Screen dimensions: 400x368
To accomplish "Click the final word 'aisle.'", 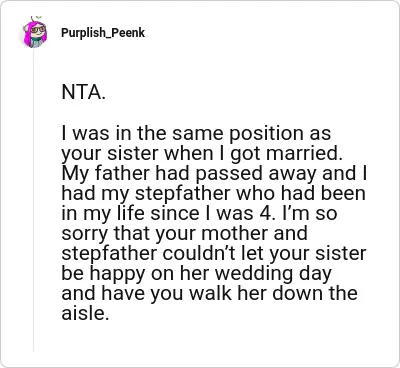I will pyautogui.click(x=85, y=313).
